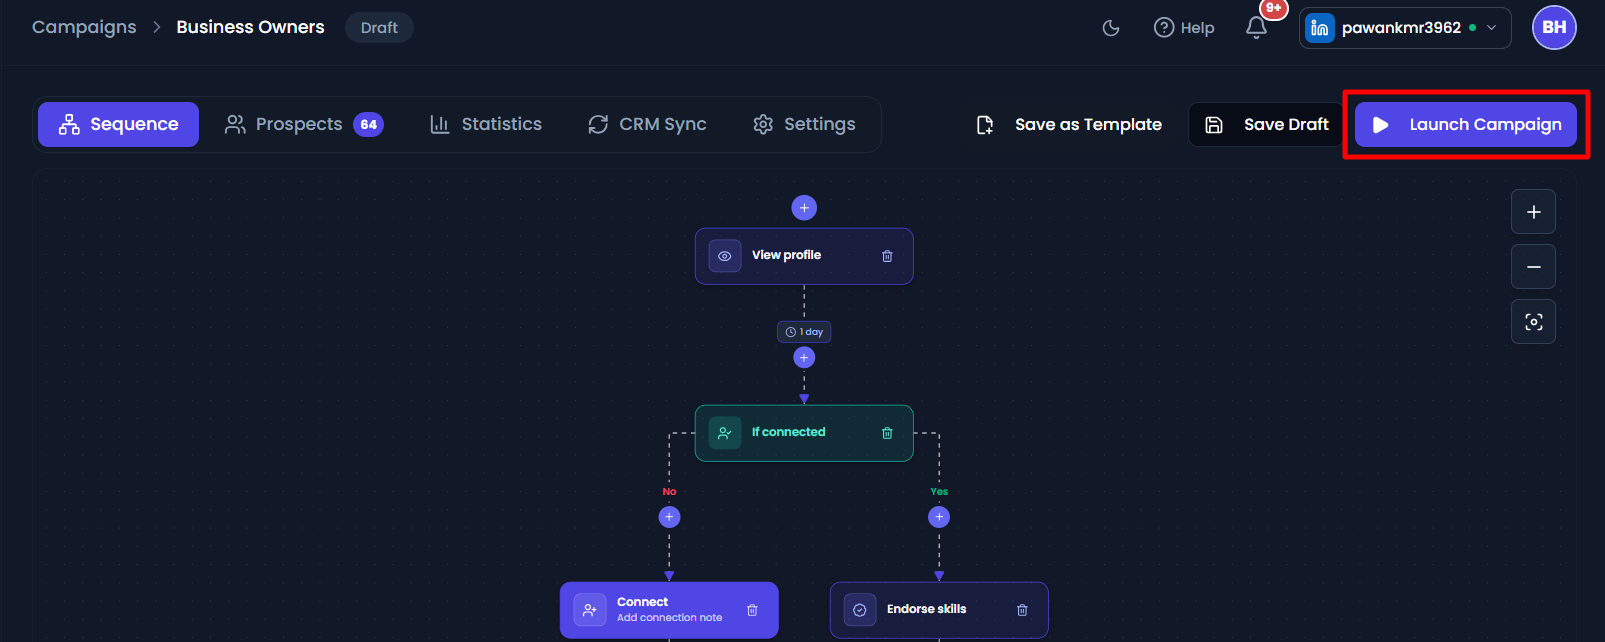Image resolution: width=1605 pixels, height=642 pixels.
Task: Open the notifications bell
Action: [x=1257, y=27]
